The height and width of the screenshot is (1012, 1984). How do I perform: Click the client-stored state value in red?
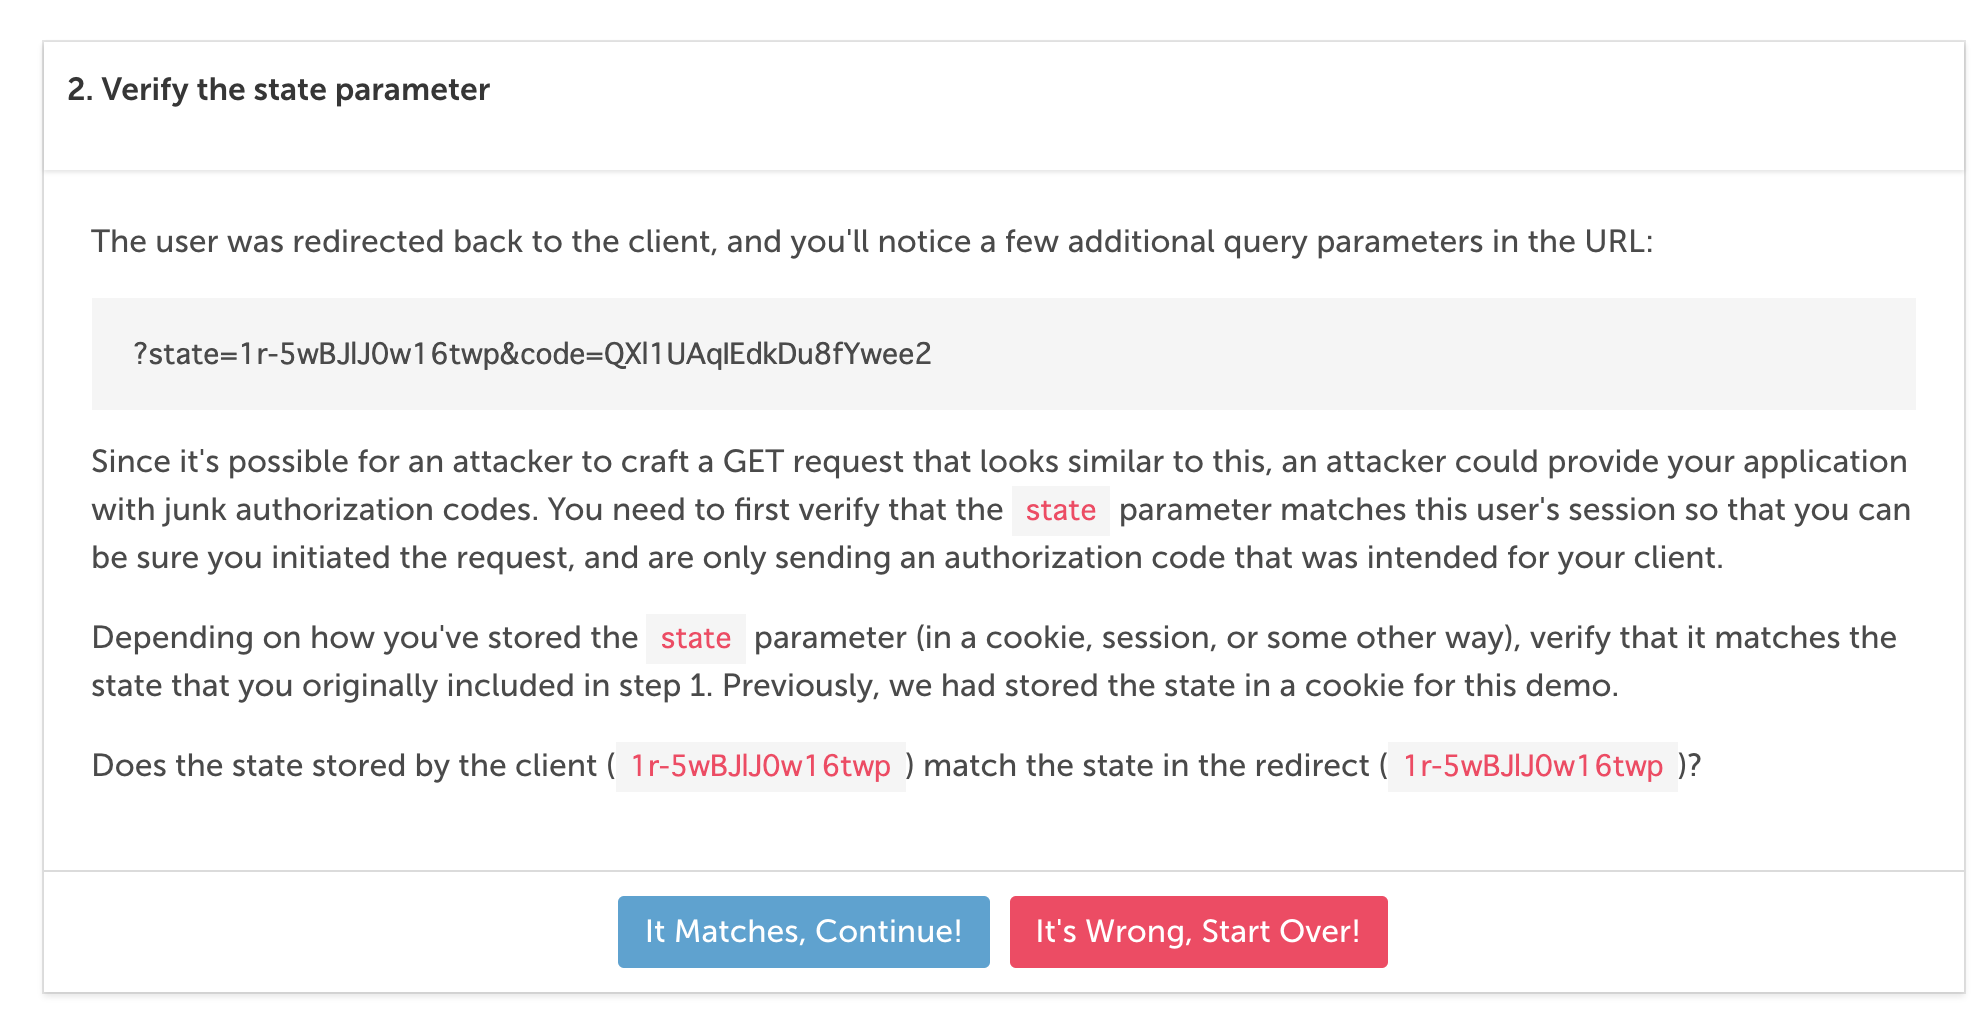tap(761, 766)
